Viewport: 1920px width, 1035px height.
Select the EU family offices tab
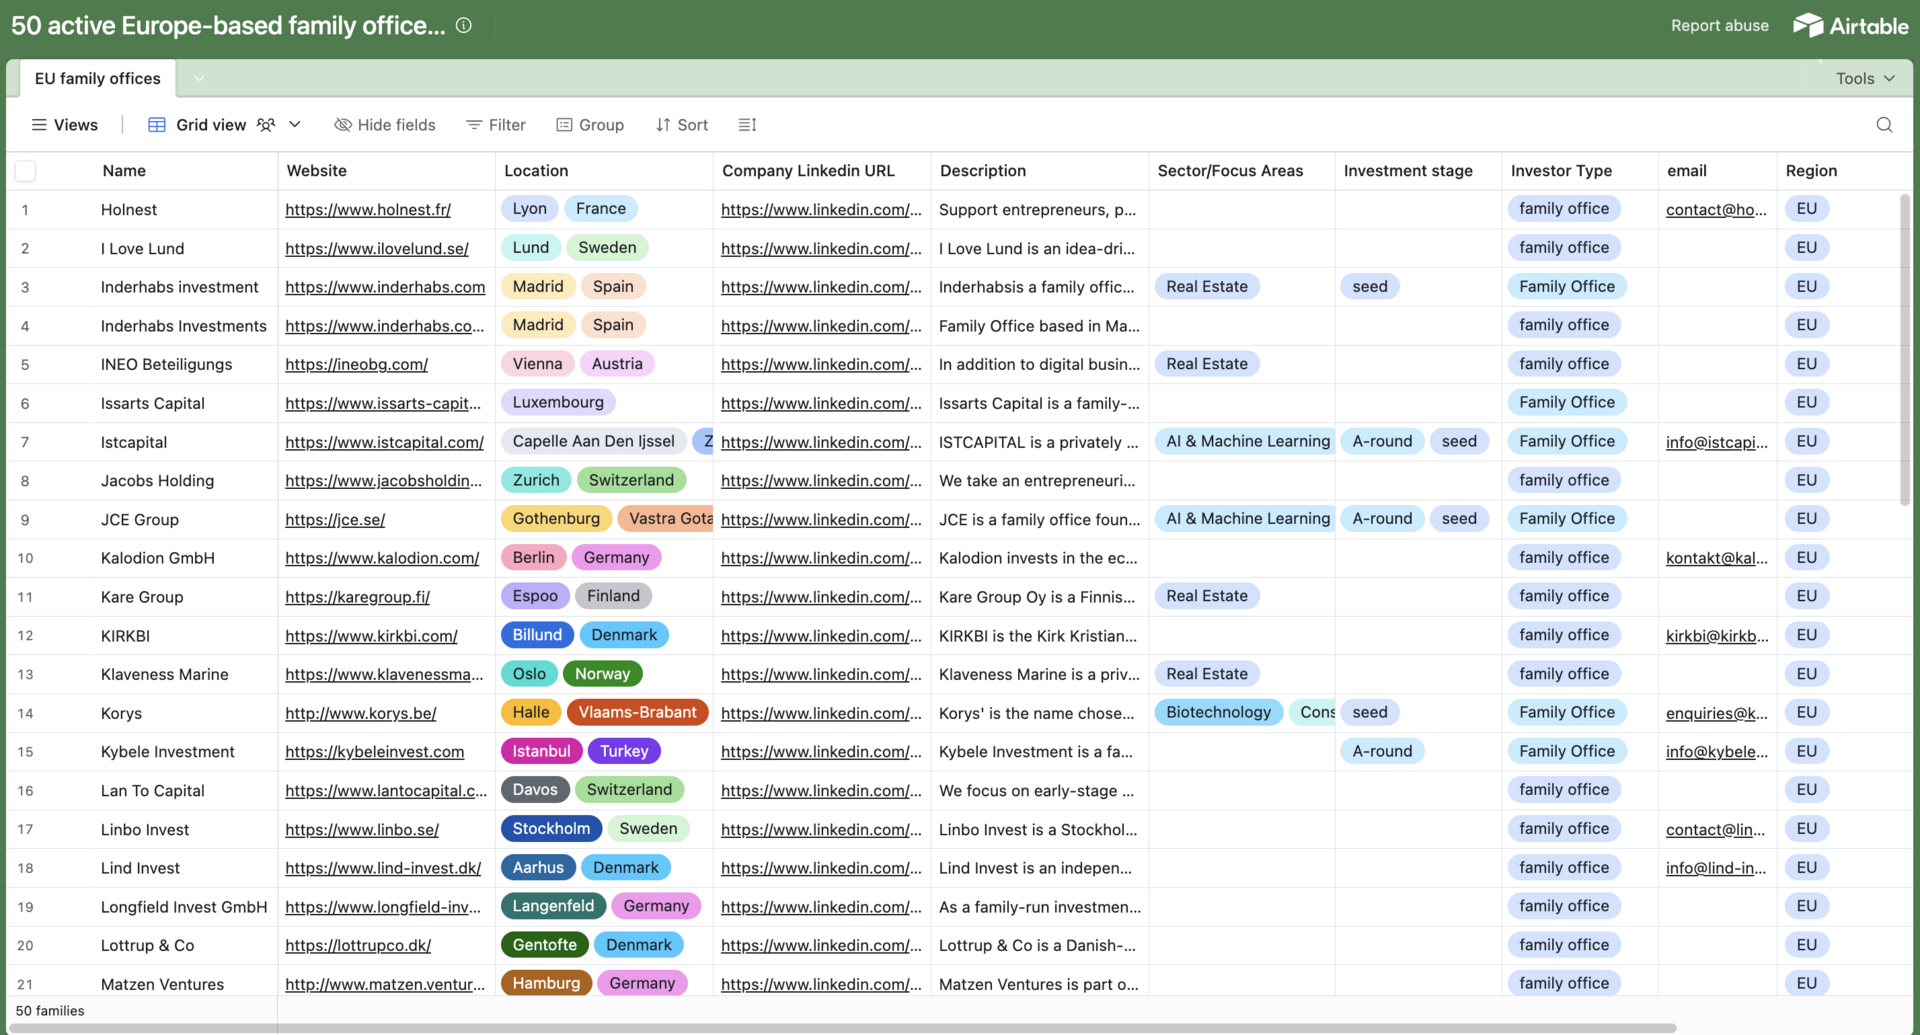pyautogui.click(x=97, y=78)
